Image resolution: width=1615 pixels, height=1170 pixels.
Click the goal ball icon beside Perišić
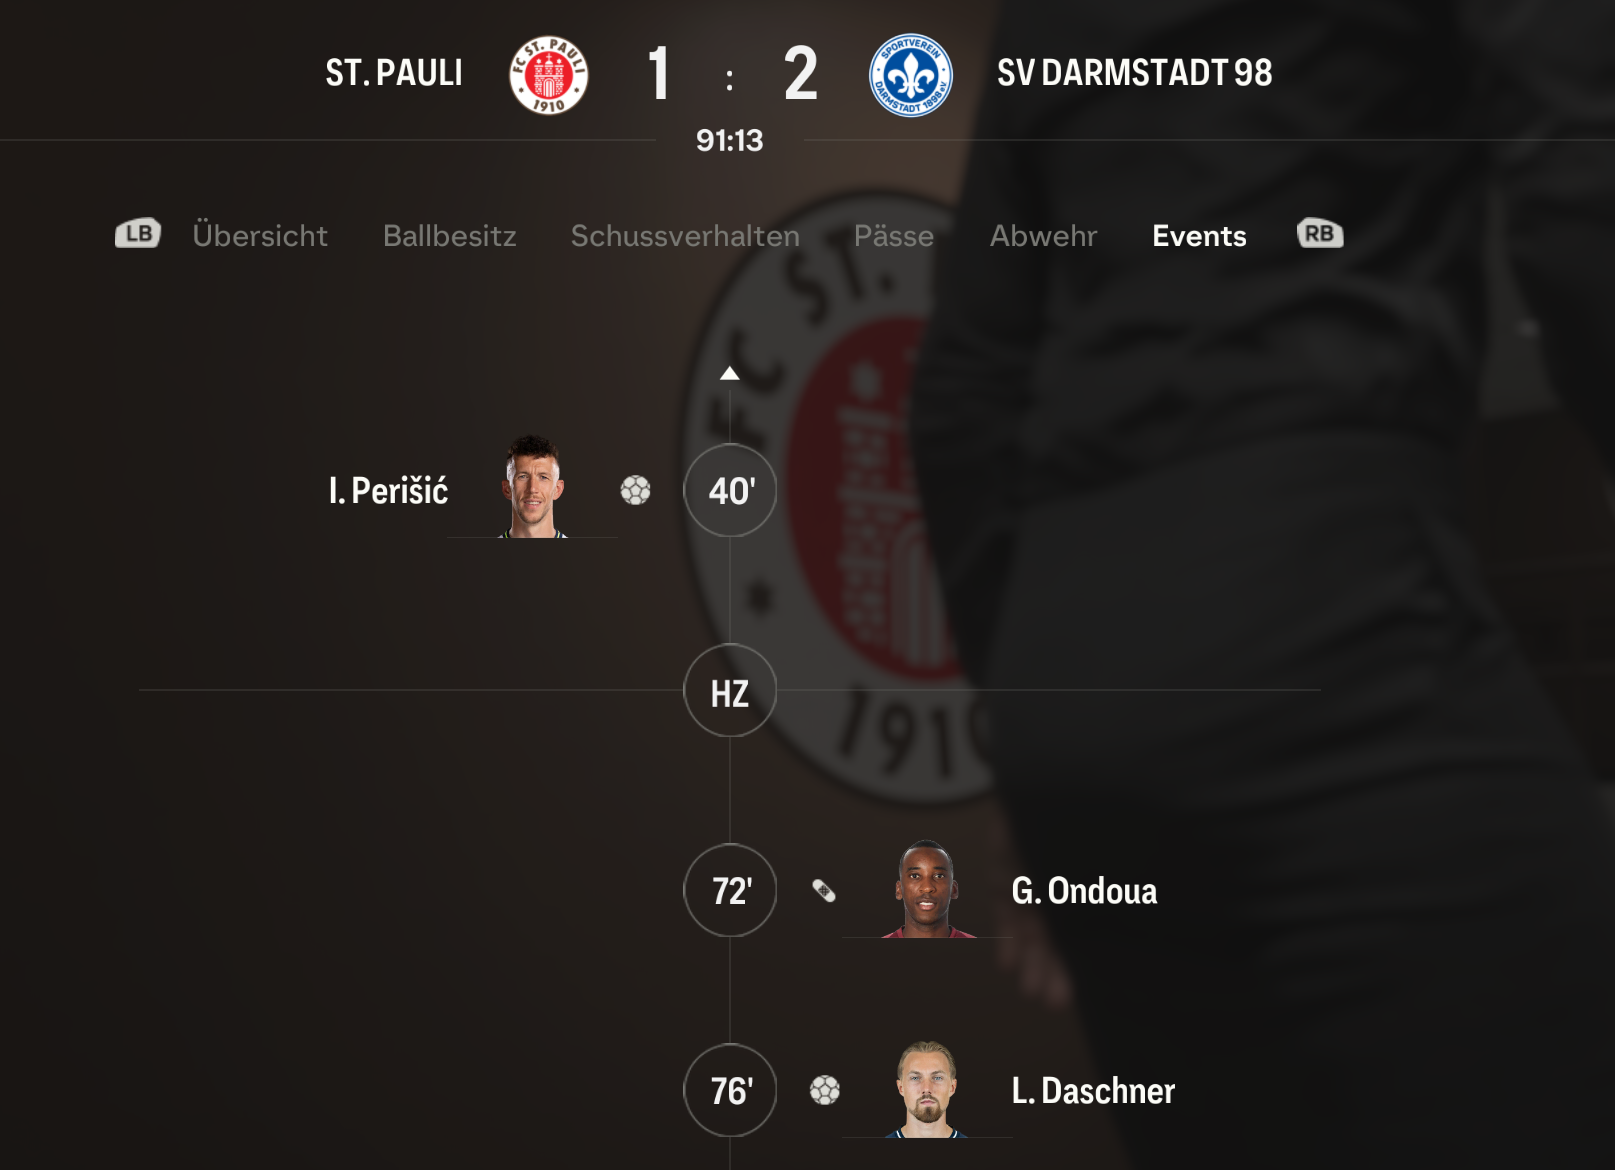(635, 490)
